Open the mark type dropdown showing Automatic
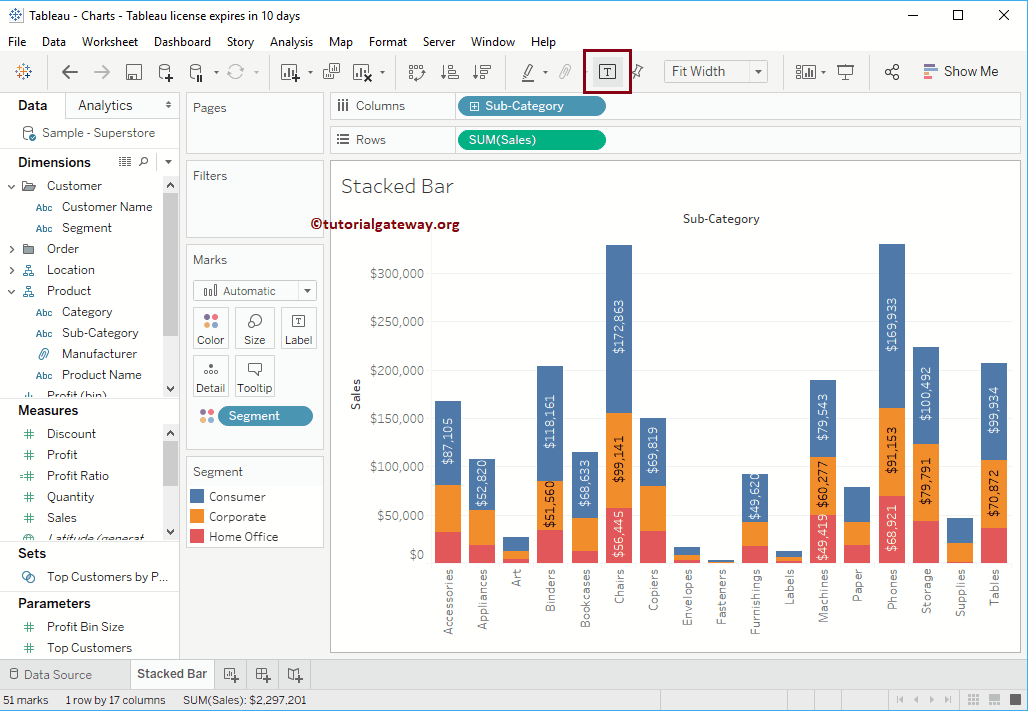 [254, 290]
